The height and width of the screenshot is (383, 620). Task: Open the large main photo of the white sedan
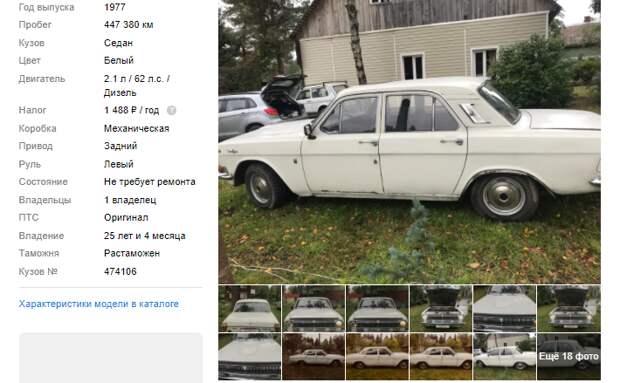click(x=409, y=142)
